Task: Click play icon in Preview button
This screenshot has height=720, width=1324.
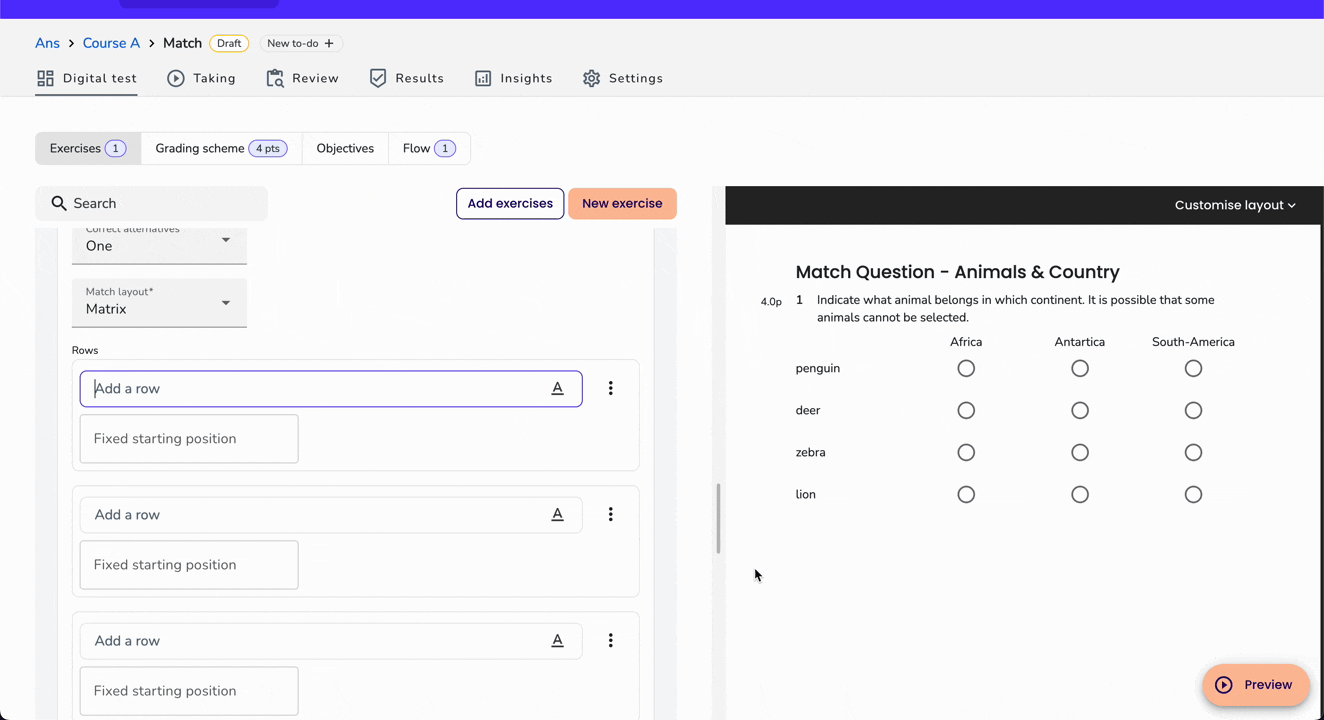Action: (1224, 685)
